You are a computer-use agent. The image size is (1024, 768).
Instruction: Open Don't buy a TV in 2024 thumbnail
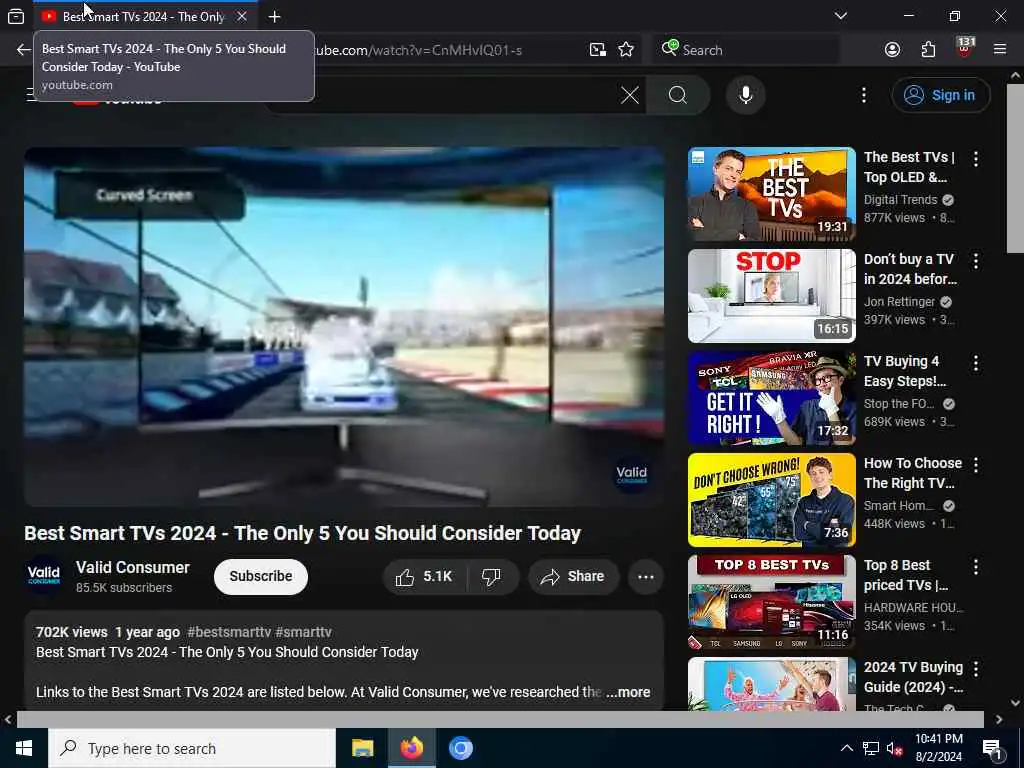771,296
